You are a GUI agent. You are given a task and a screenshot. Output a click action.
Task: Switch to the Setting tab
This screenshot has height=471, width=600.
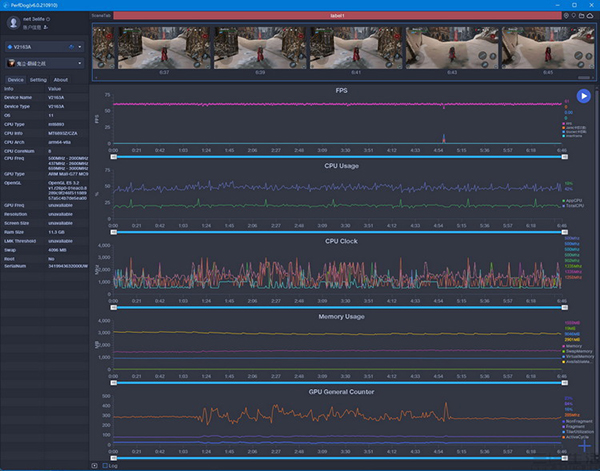coord(38,79)
